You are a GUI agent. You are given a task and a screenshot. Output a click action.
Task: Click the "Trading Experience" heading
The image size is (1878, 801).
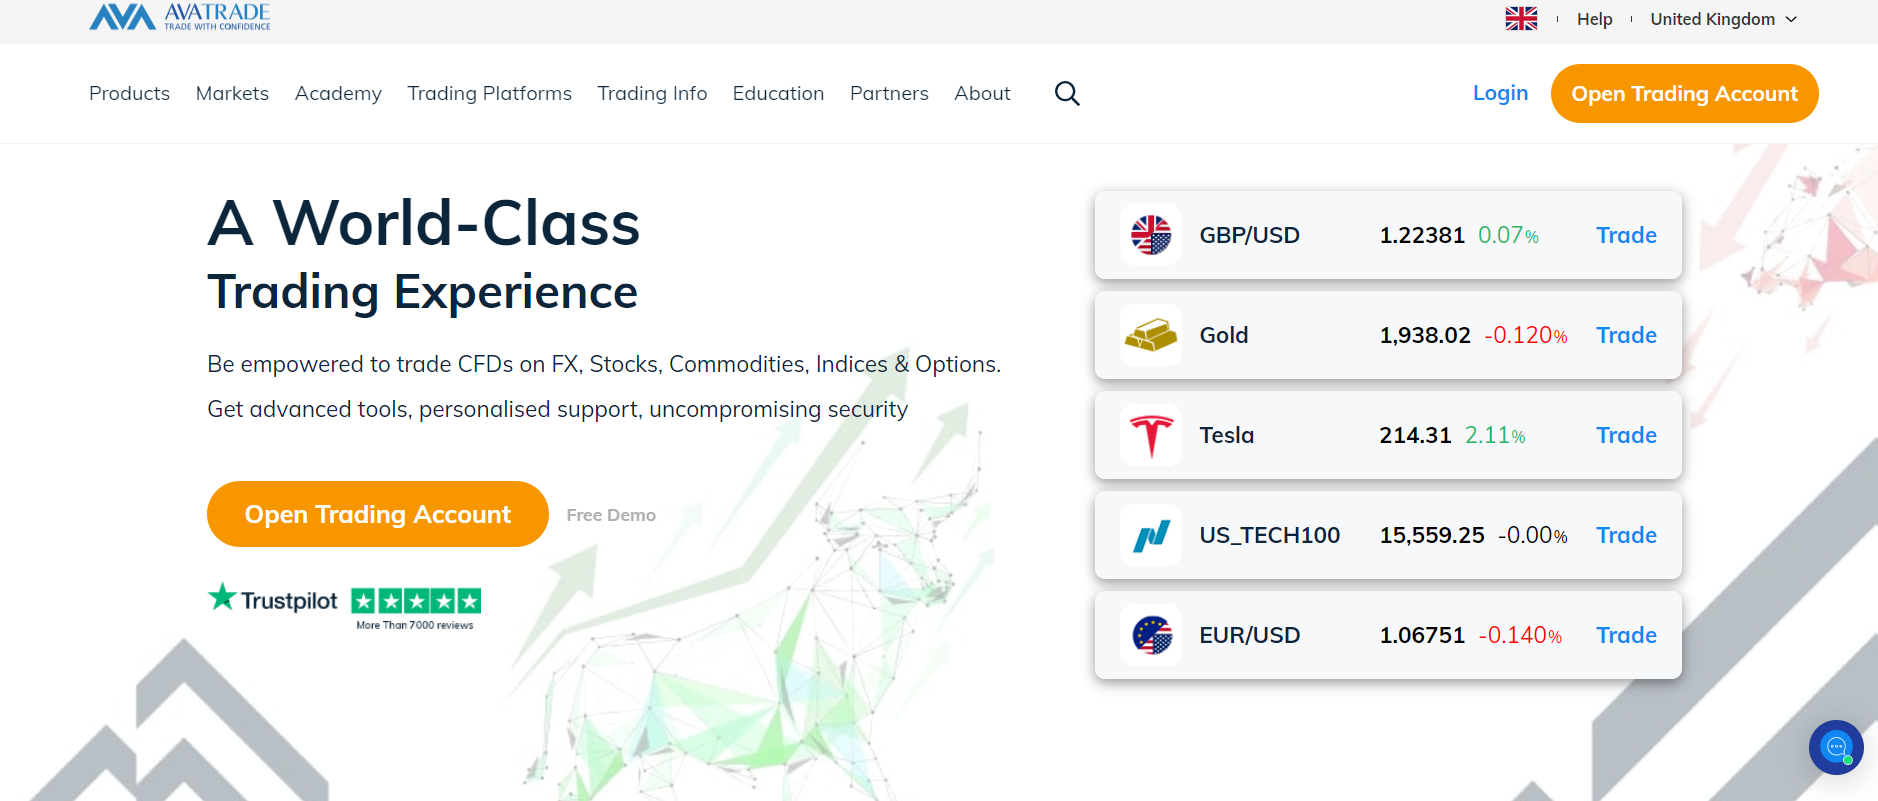[422, 292]
